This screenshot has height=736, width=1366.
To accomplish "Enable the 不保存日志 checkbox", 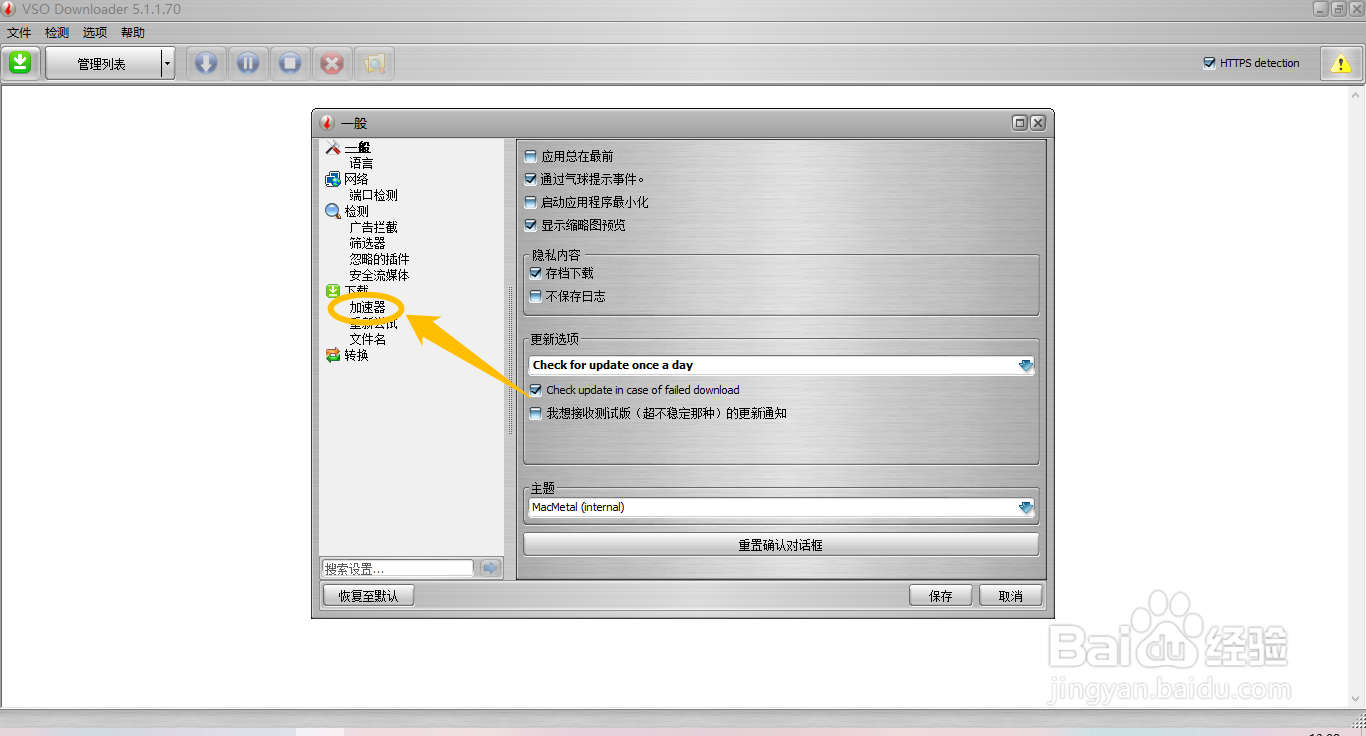I will point(536,296).
